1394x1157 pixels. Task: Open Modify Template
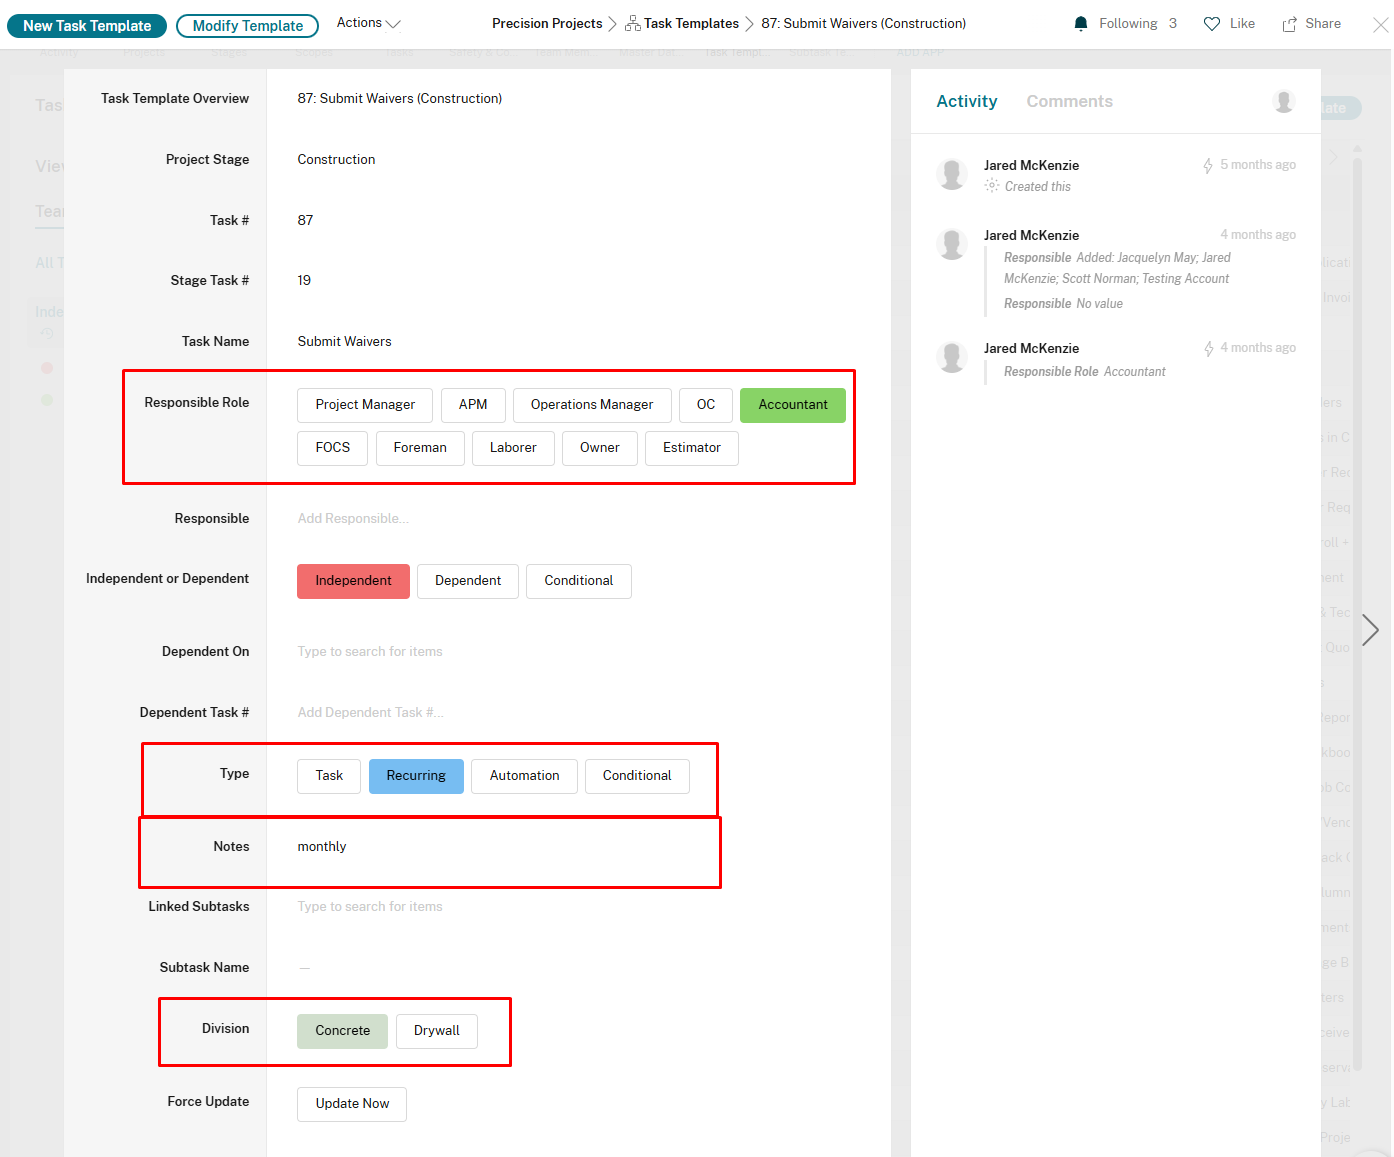(246, 25)
